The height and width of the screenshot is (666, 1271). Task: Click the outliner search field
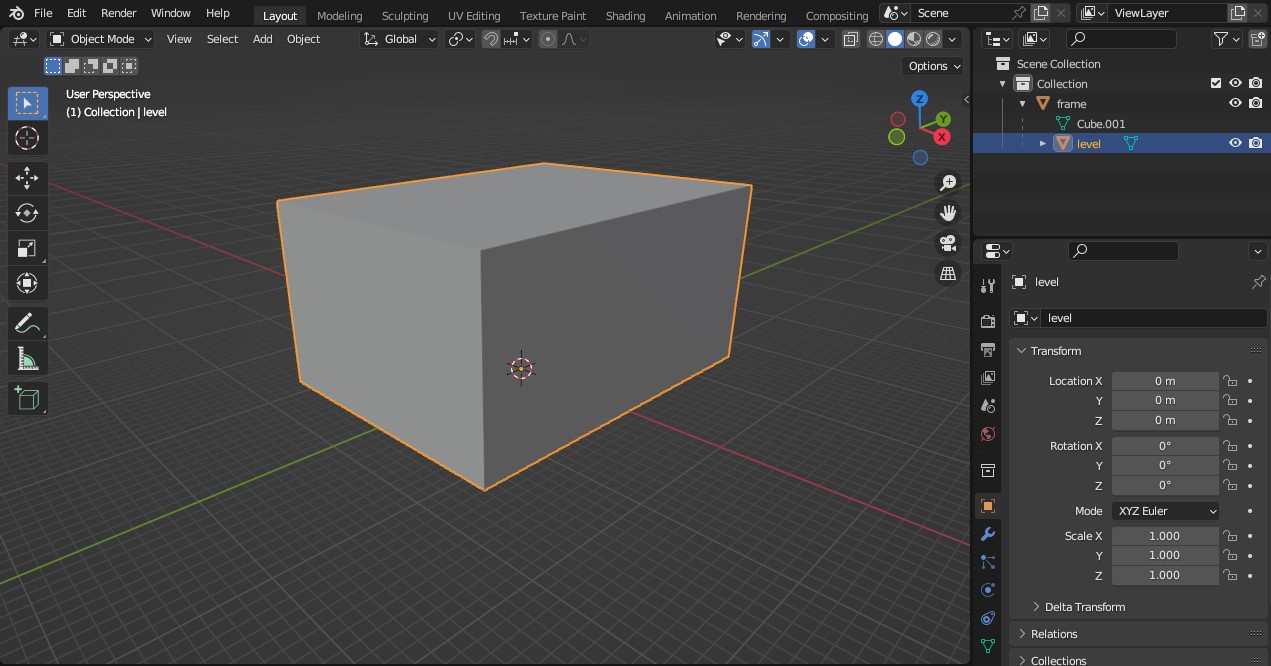1121,39
